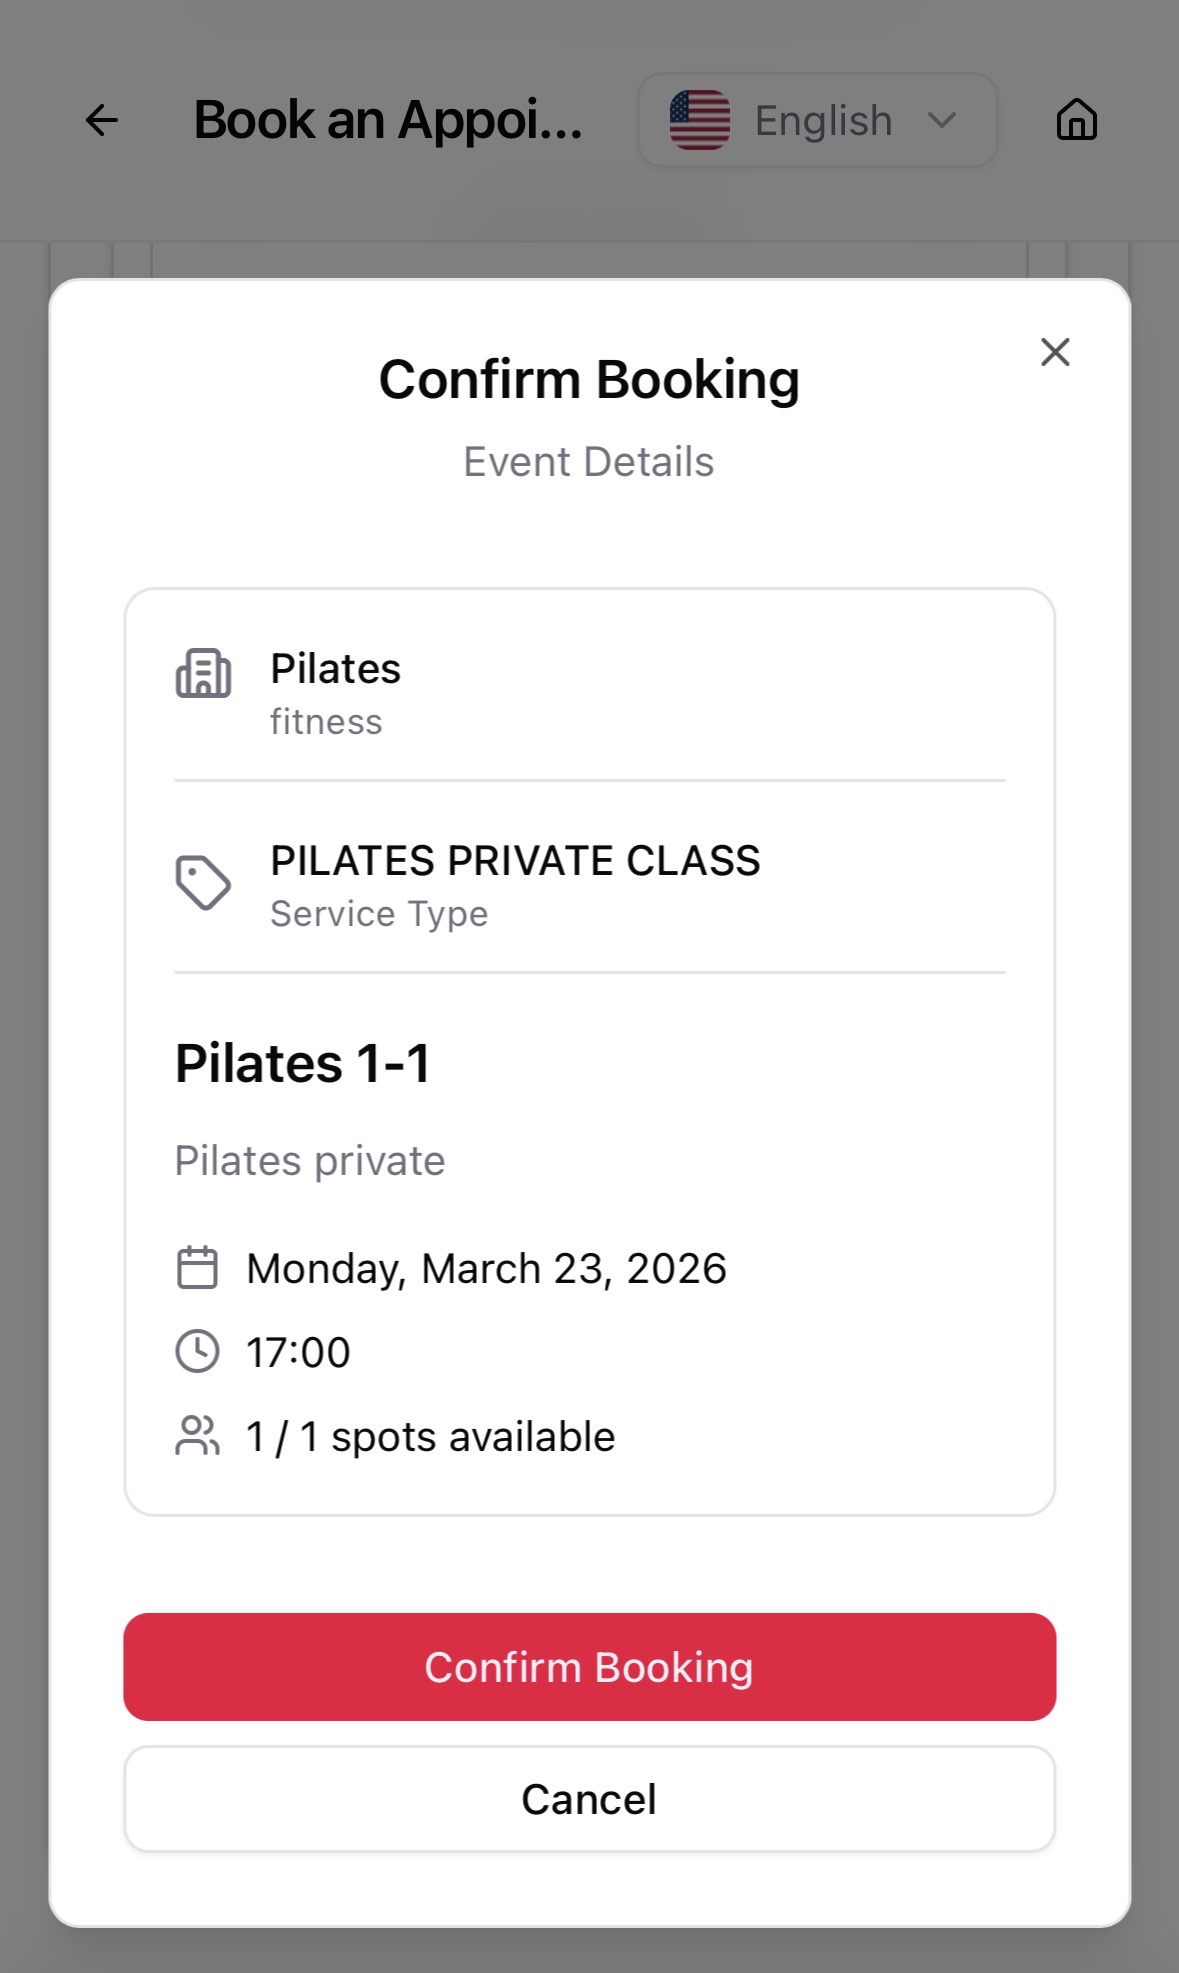Screen dimensions: 1179x1973
Task: Click the building icon beside Pilates
Action: [x=203, y=673]
